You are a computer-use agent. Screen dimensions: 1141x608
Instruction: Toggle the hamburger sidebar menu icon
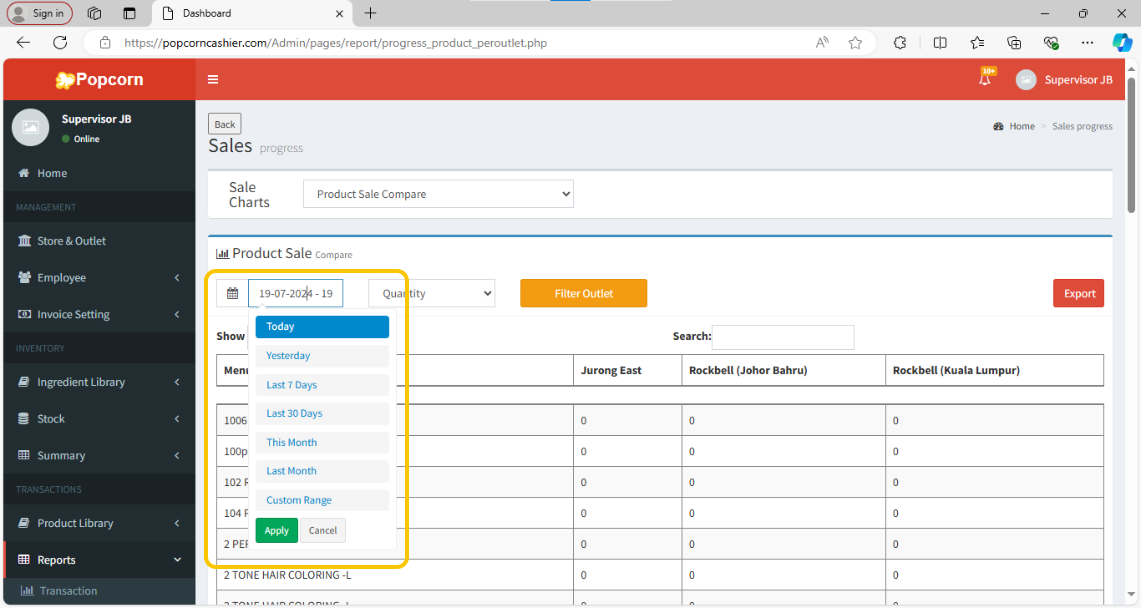[213, 79]
